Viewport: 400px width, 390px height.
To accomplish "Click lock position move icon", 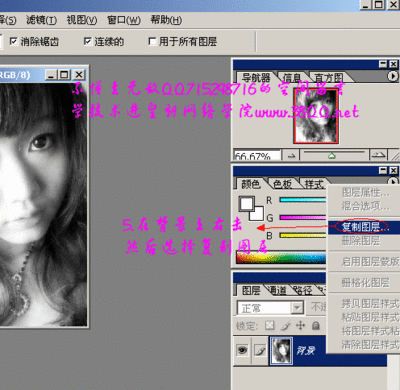I will (300, 325).
